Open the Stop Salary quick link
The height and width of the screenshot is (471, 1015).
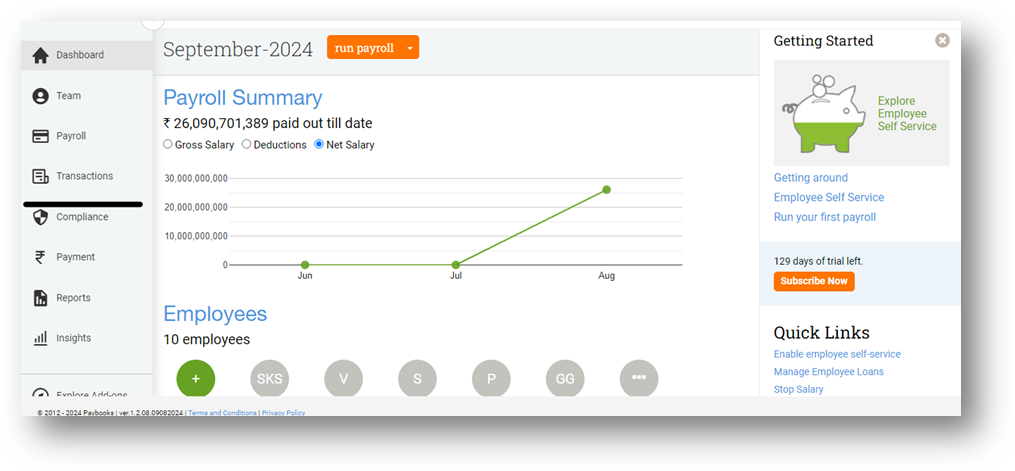click(x=799, y=389)
